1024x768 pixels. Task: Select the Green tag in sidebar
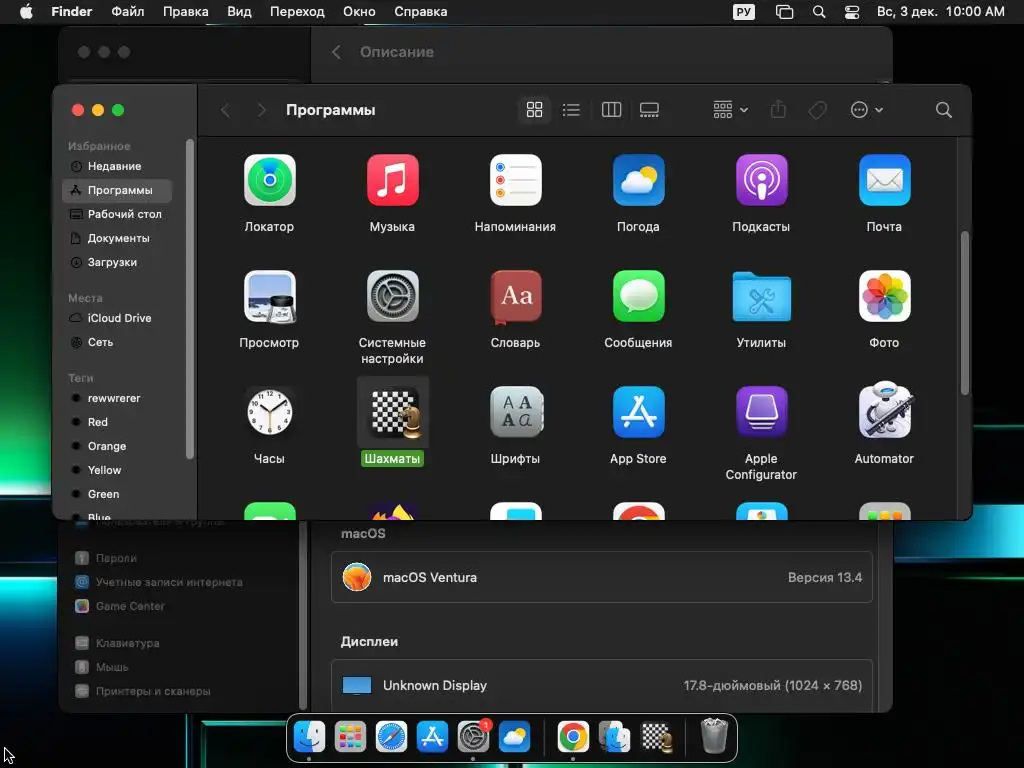(x=117, y=494)
